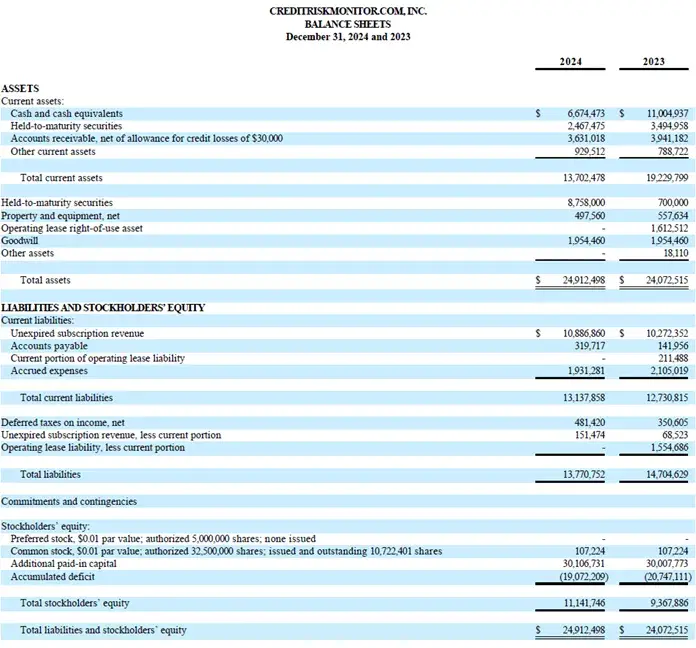Screen dimensions: 696x648
Task: Click the ASSETS section heading
Action: click(x=20, y=88)
